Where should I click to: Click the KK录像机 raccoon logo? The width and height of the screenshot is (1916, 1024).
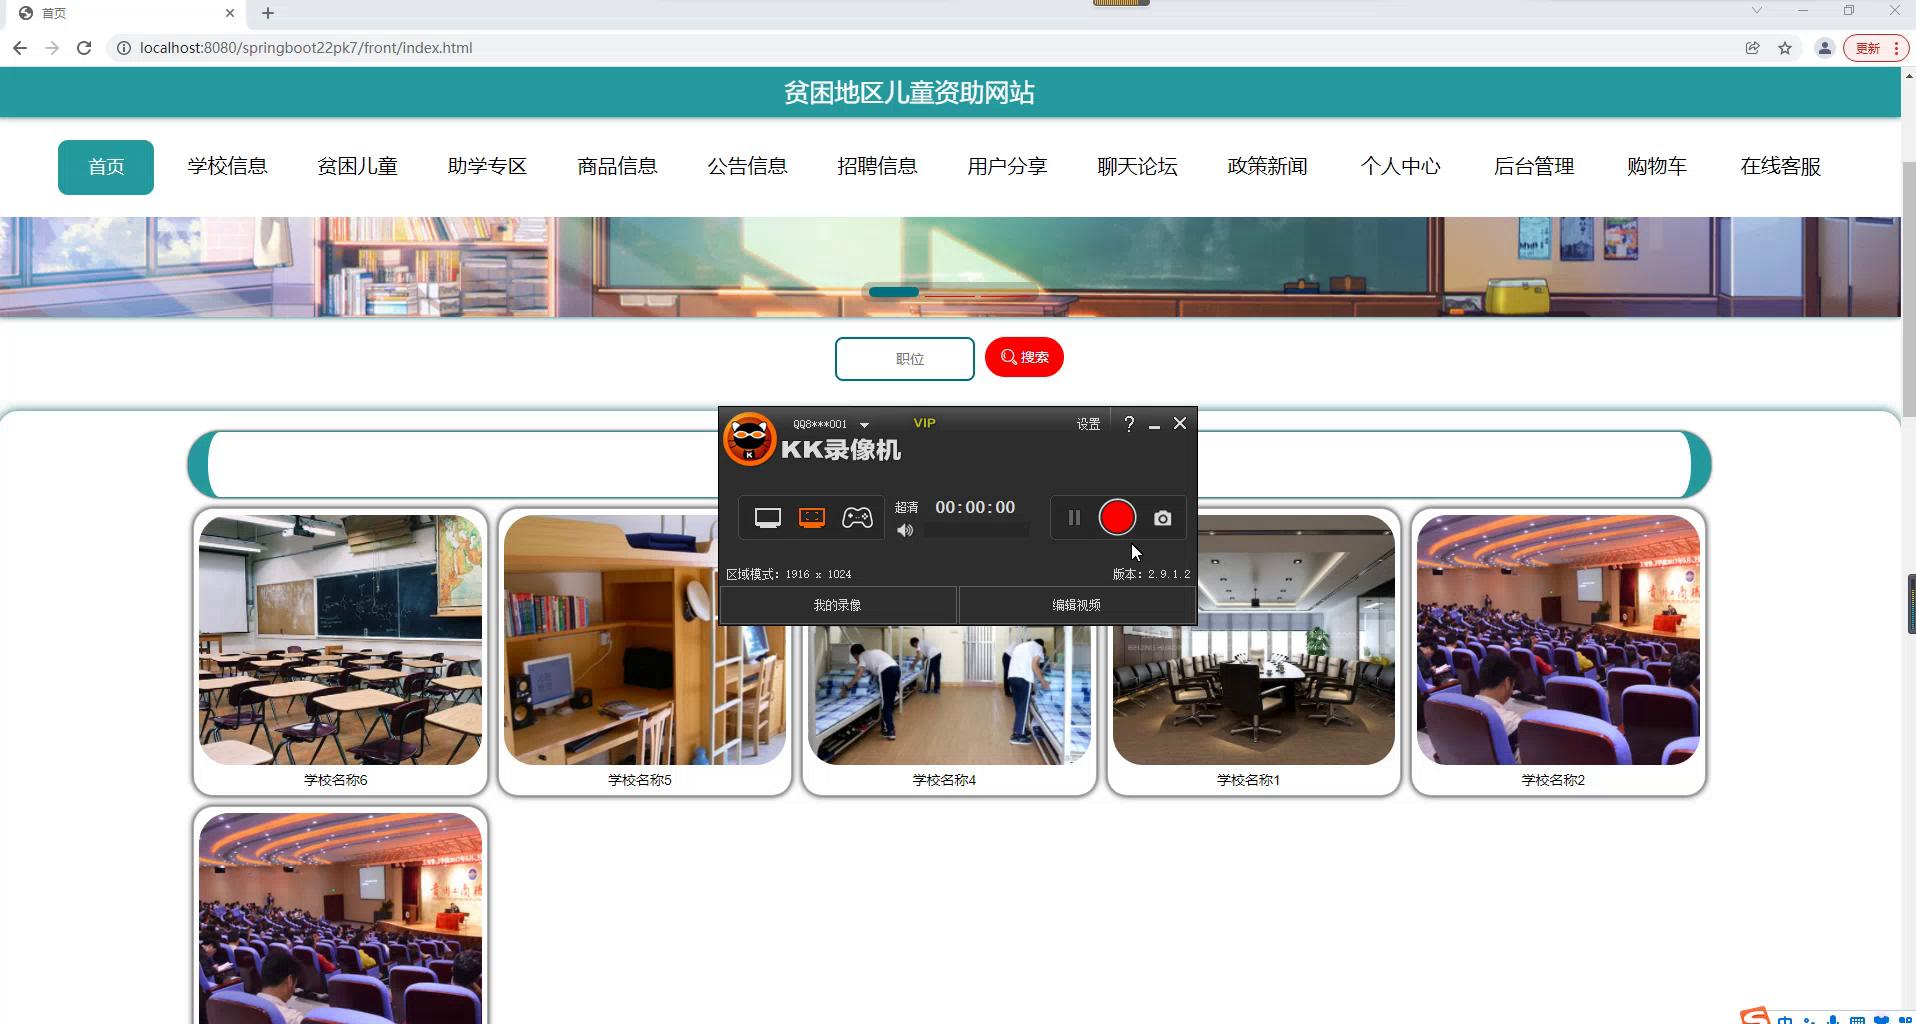pos(750,439)
